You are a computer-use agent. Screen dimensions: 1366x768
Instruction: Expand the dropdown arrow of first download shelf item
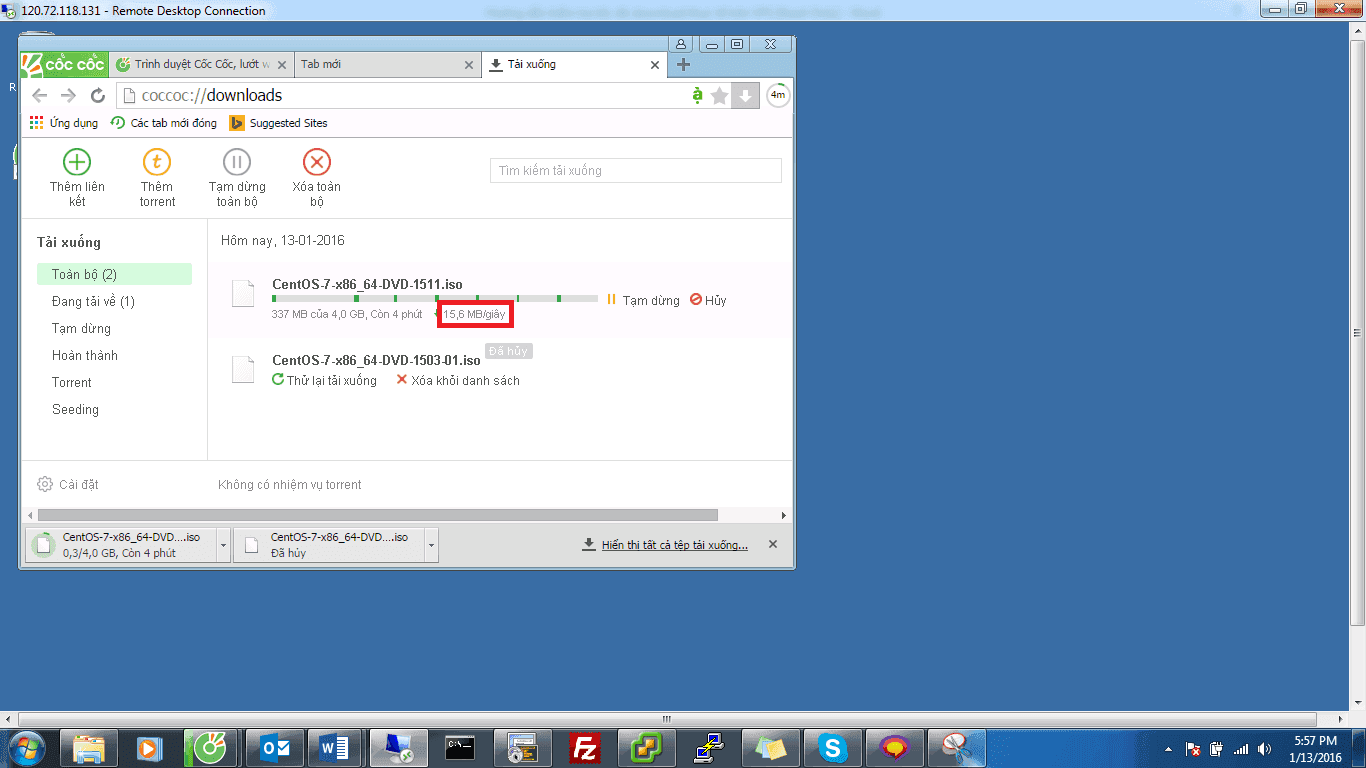point(223,545)
